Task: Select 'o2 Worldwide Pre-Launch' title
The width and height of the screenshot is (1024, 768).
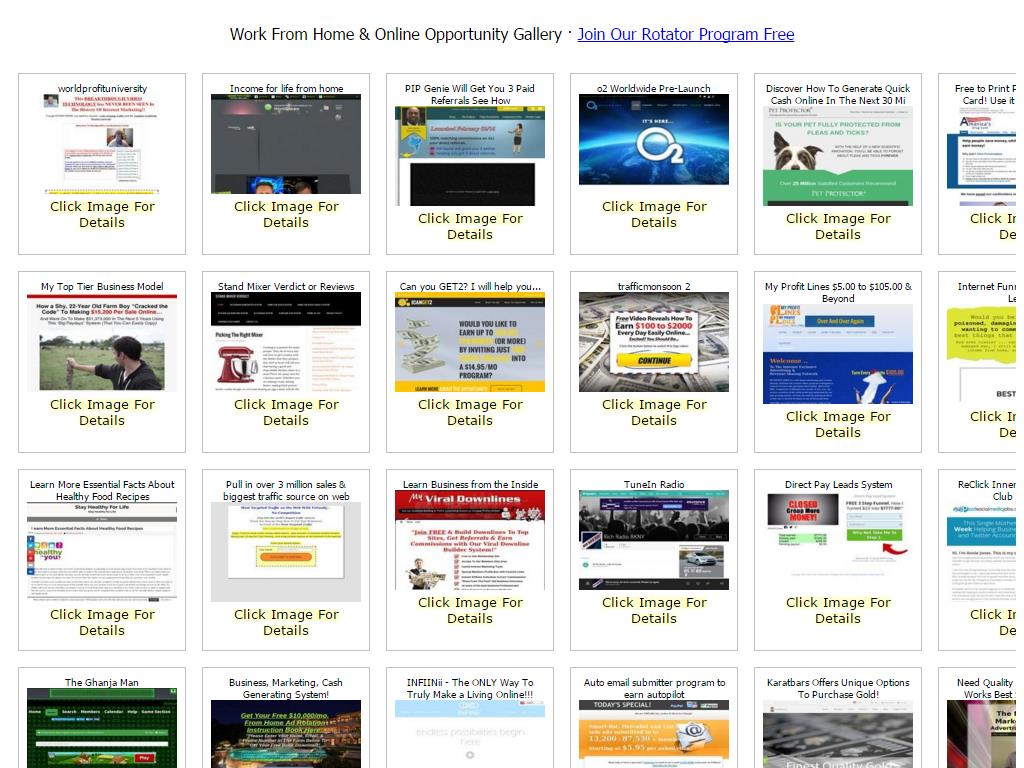Action: tap(654, 88)
